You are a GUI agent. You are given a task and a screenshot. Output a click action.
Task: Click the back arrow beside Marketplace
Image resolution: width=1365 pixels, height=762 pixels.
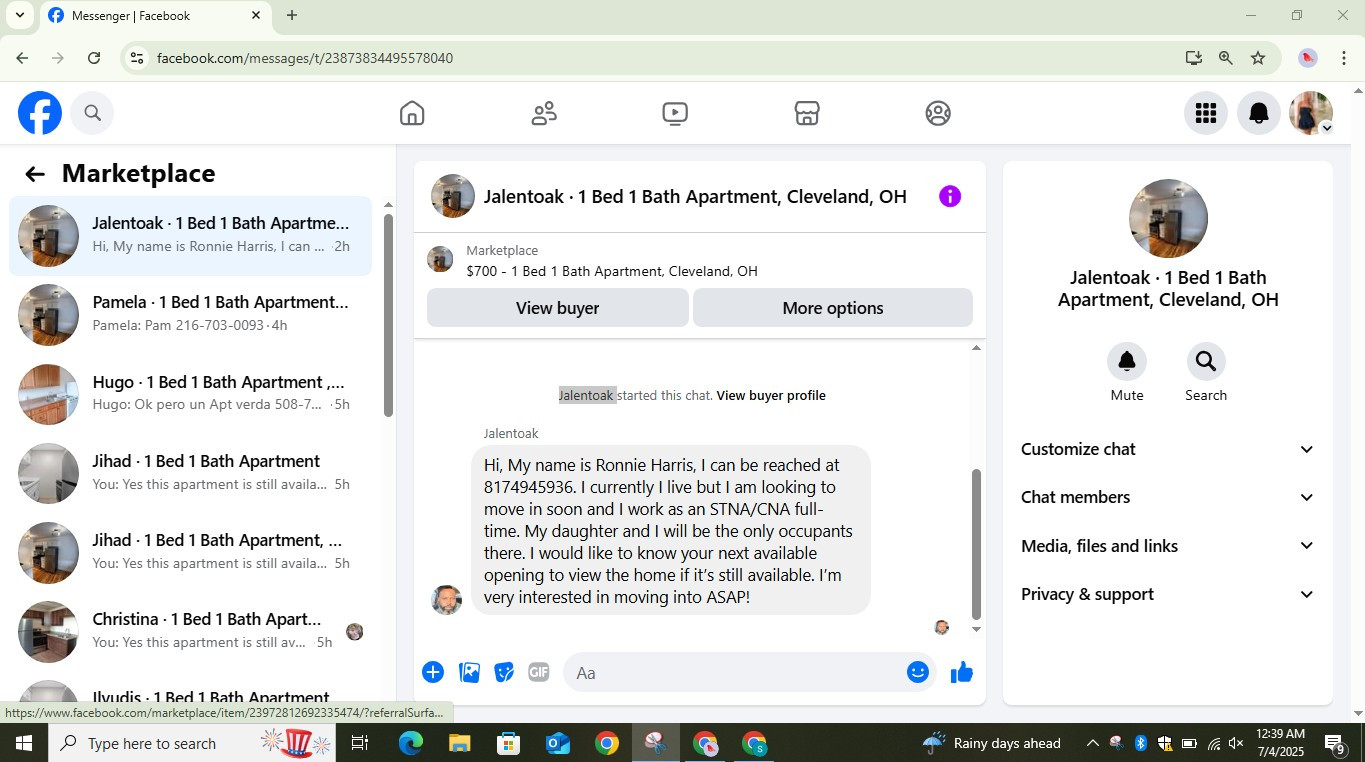[35, 174]
